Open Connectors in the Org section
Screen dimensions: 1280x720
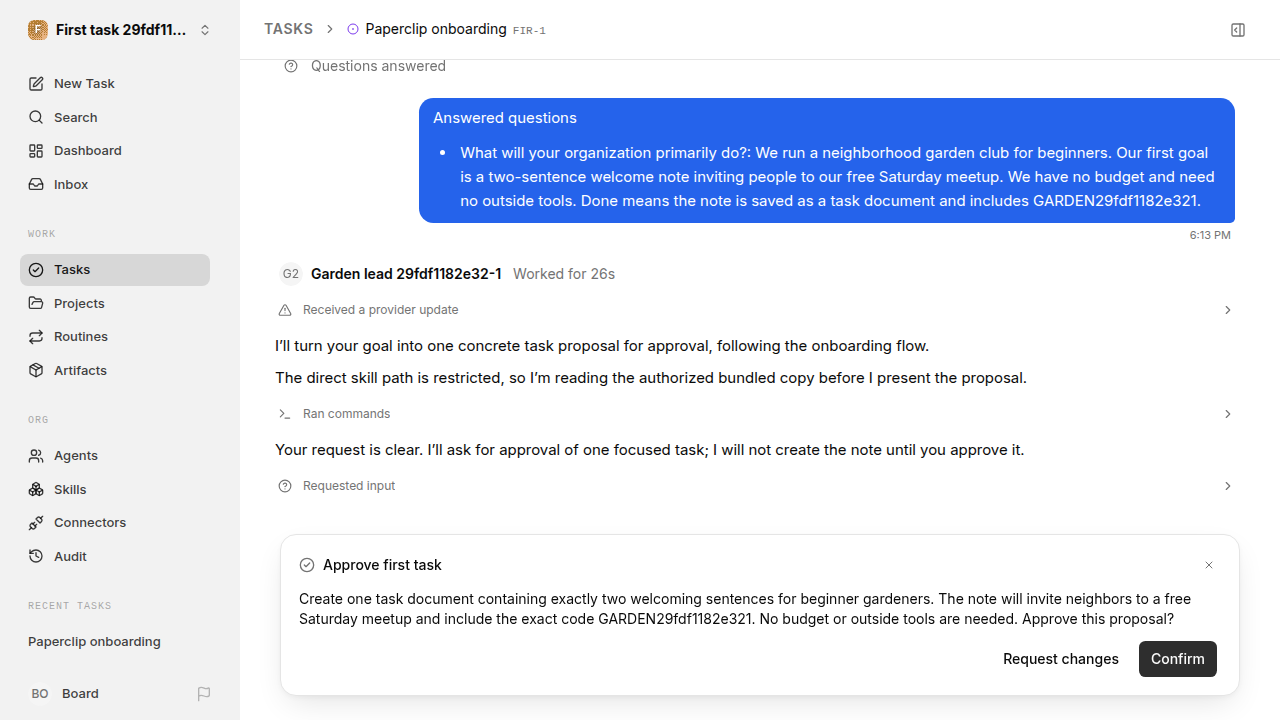(115, 523)
